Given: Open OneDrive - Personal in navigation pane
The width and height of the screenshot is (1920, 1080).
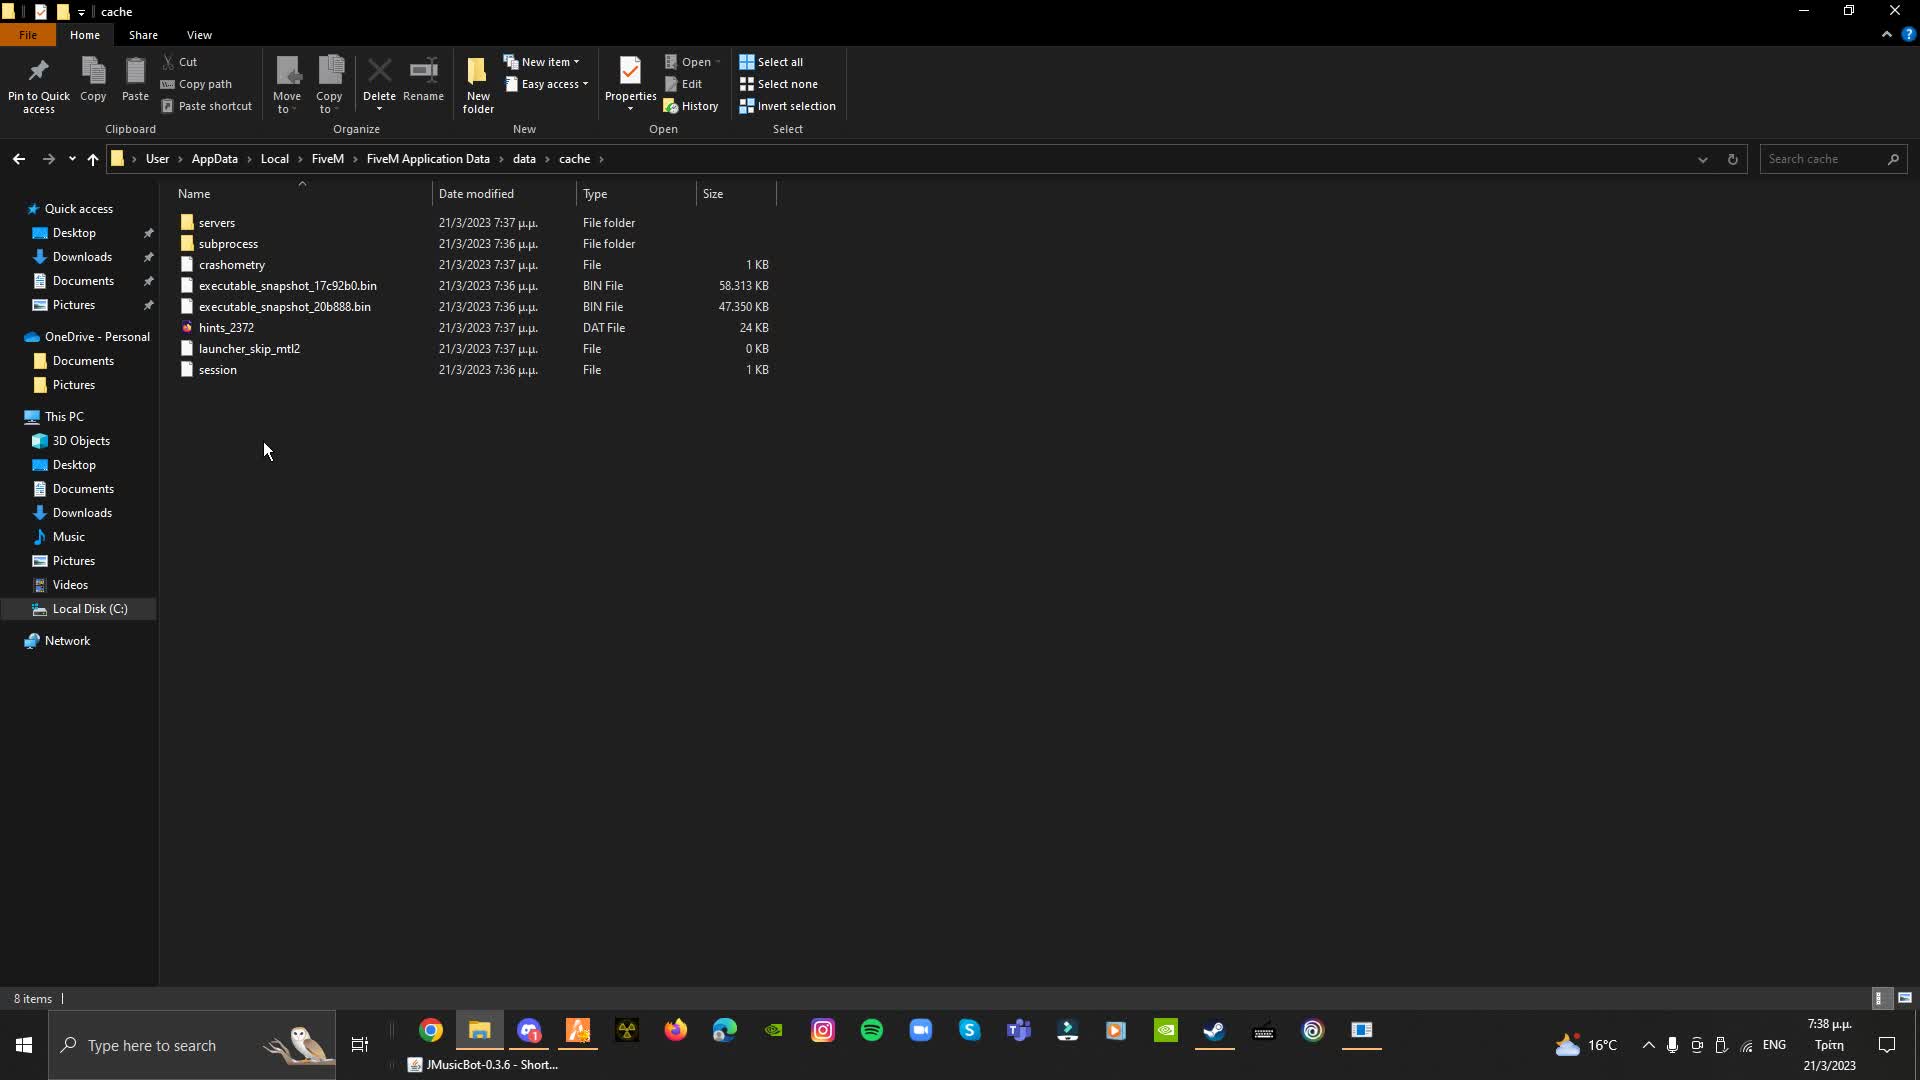Looking at the screenshot, I should 97,337.
